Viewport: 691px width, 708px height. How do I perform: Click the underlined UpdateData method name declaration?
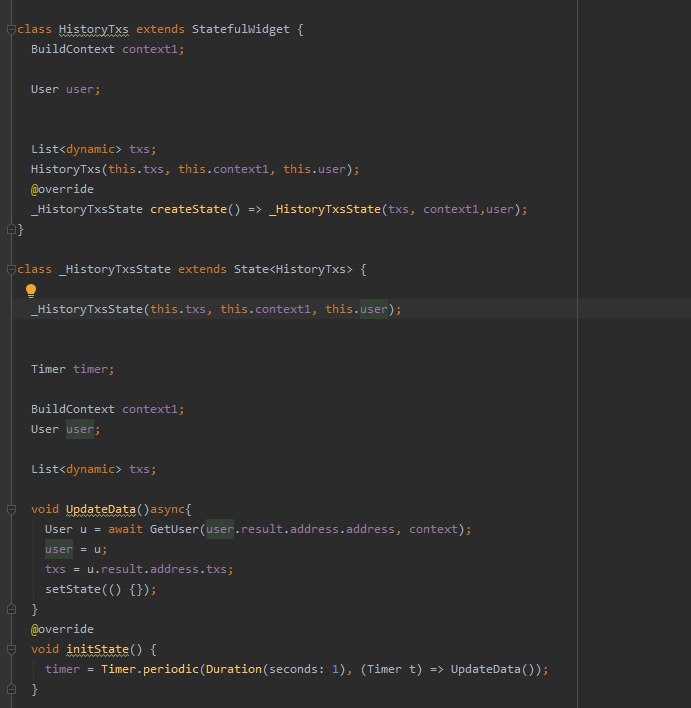point(101,509)
